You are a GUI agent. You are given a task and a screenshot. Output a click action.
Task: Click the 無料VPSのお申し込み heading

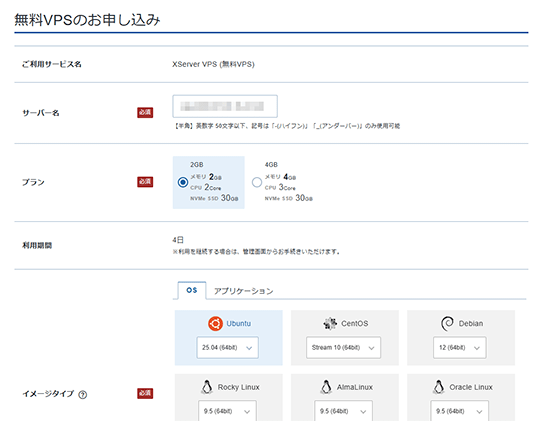pyautogui.click(x=87, y=20)
